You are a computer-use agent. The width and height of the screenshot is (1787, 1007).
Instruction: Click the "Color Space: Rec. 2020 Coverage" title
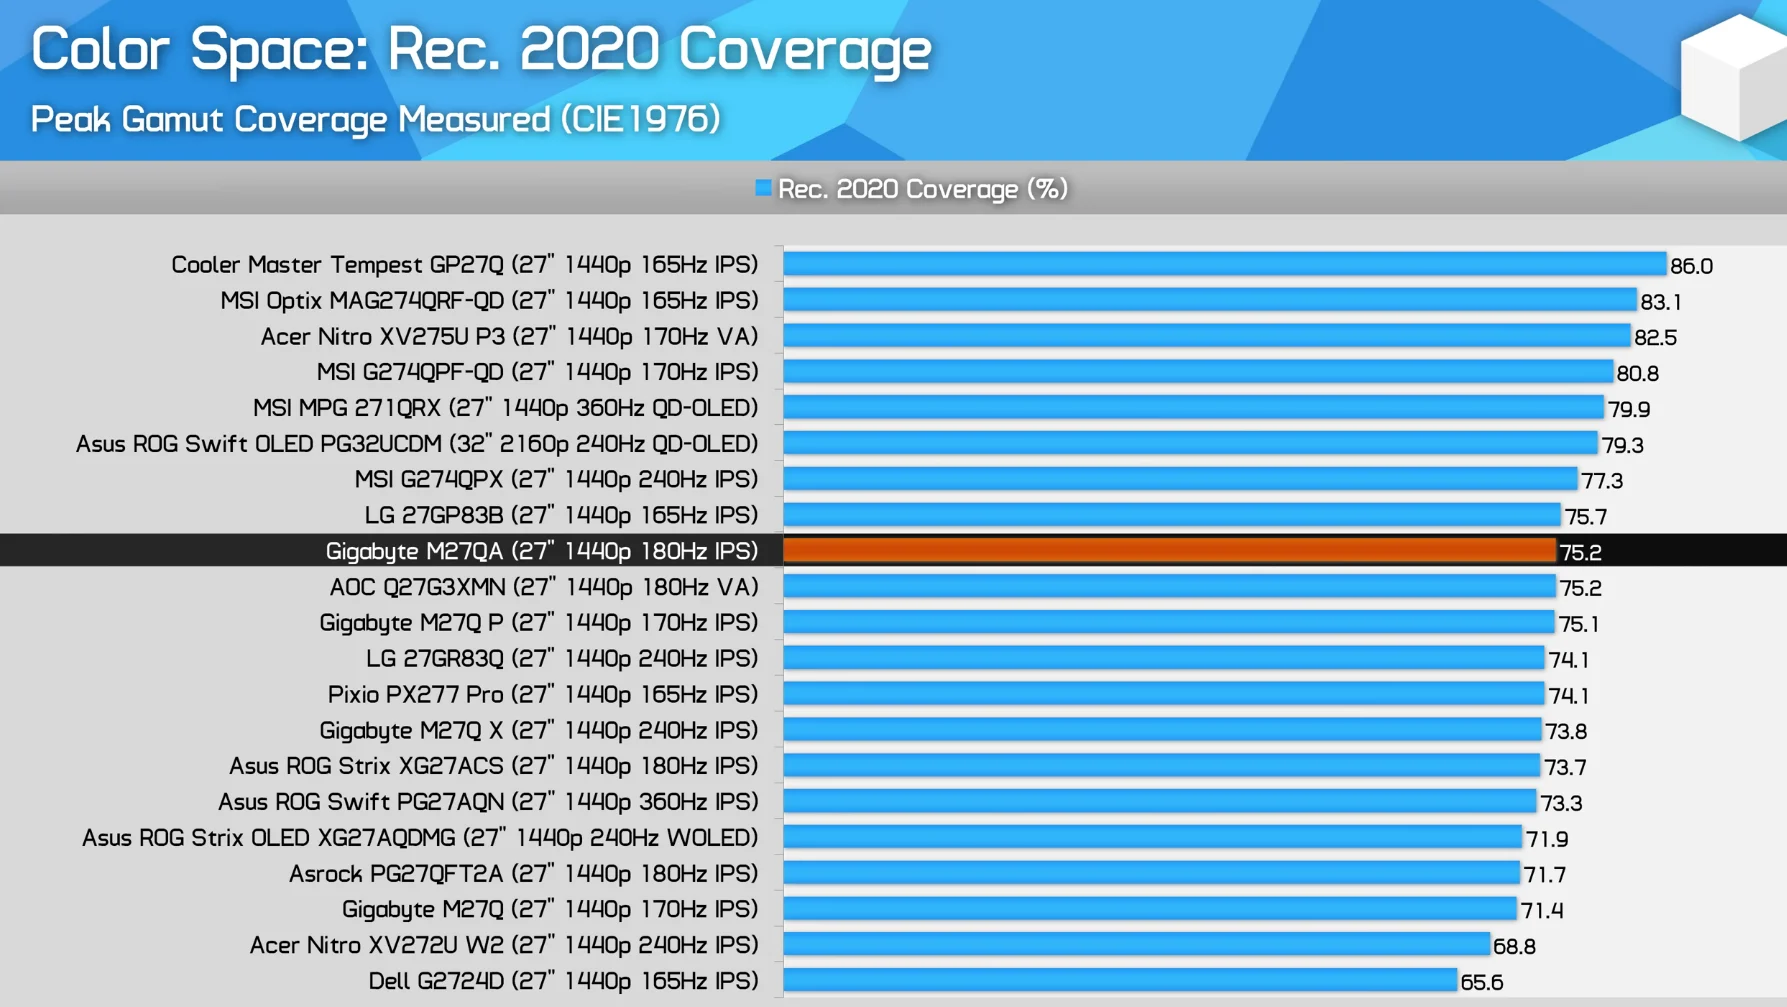point(481,49)
